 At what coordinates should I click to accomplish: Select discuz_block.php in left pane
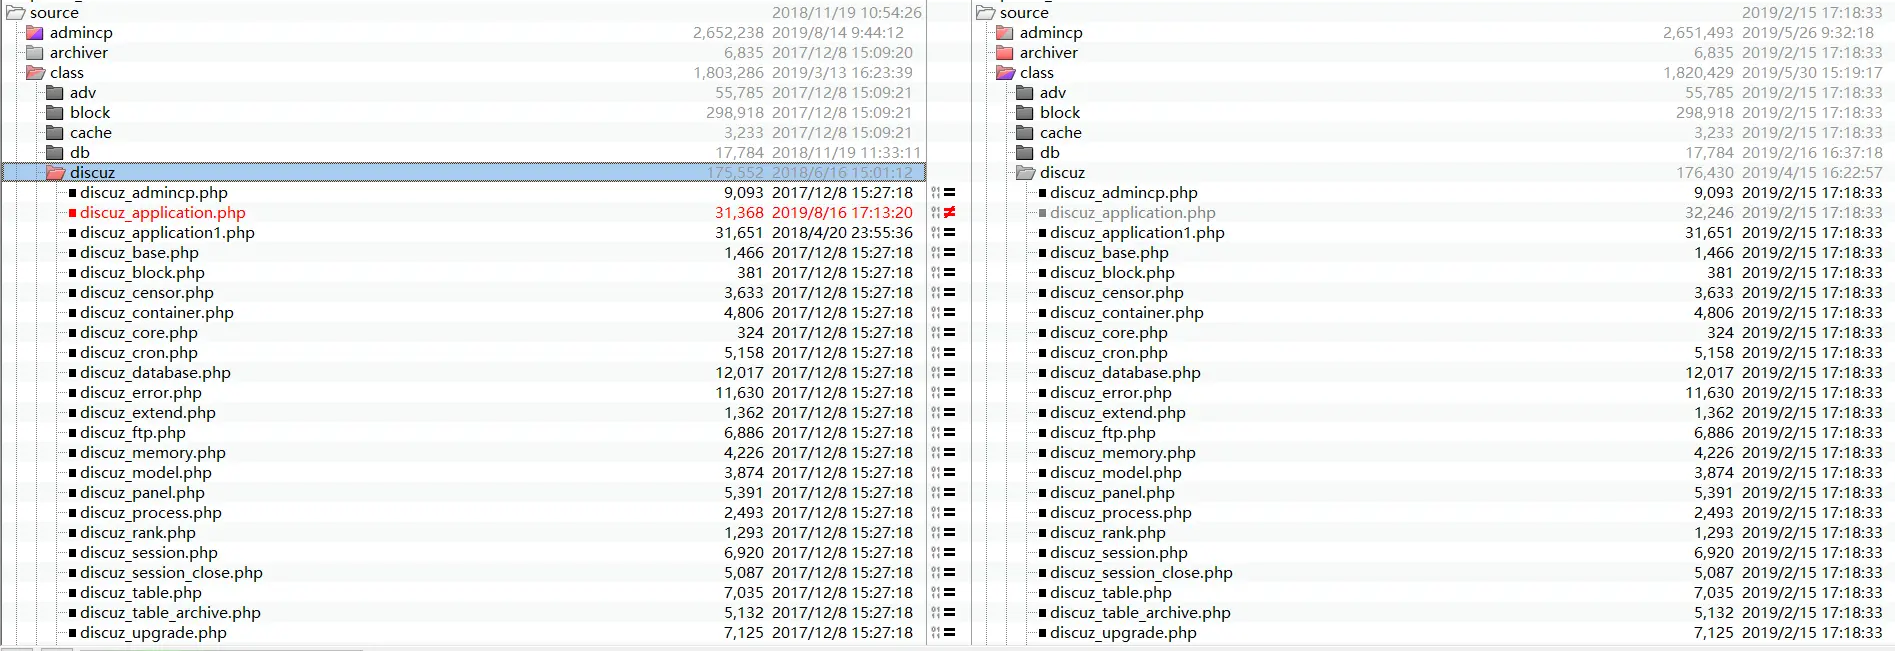[143, 273]
